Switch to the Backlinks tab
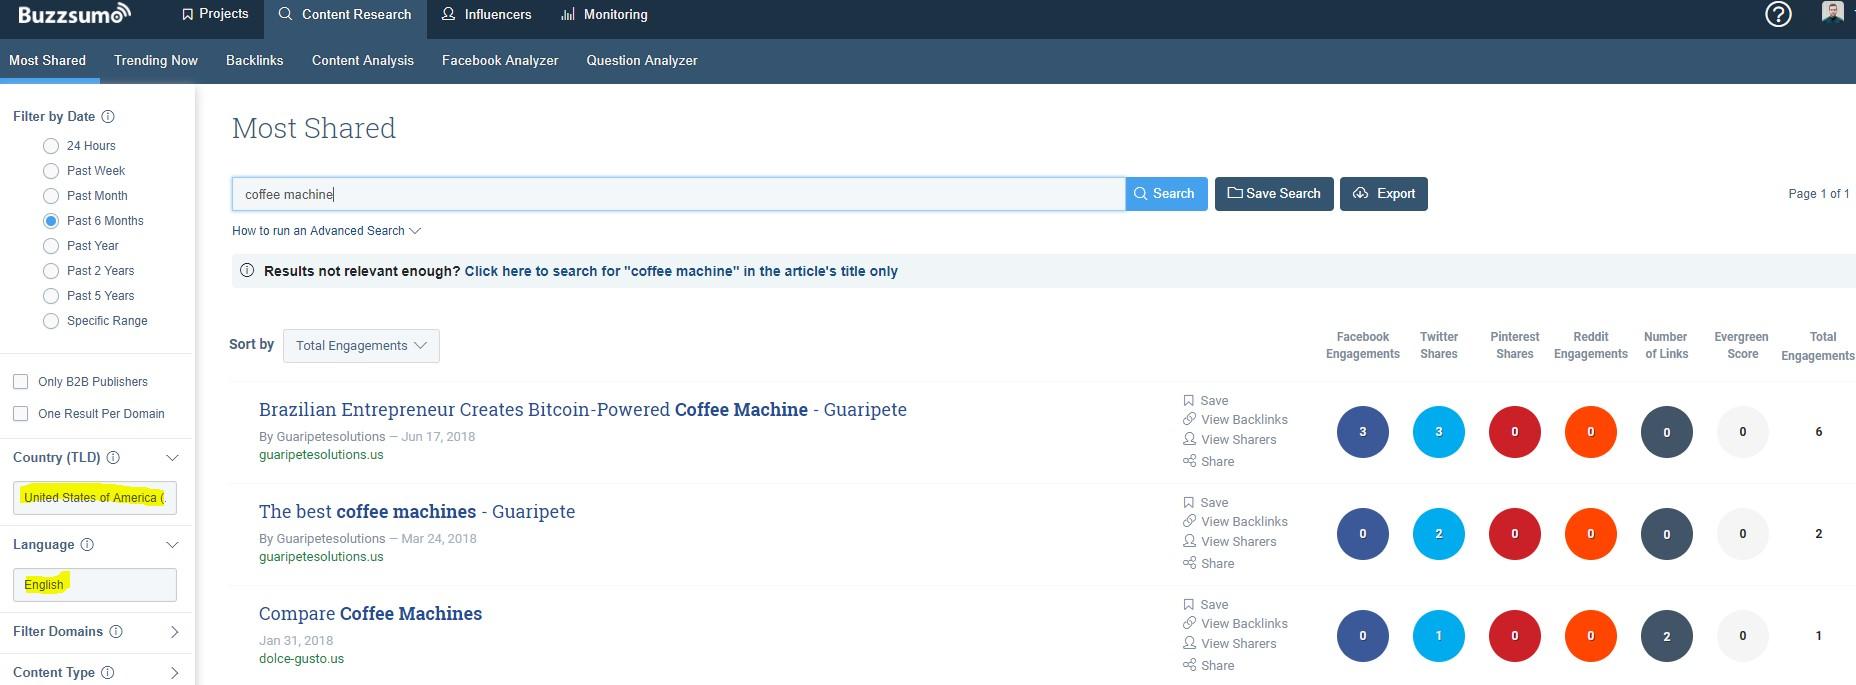 coord(255,61)
